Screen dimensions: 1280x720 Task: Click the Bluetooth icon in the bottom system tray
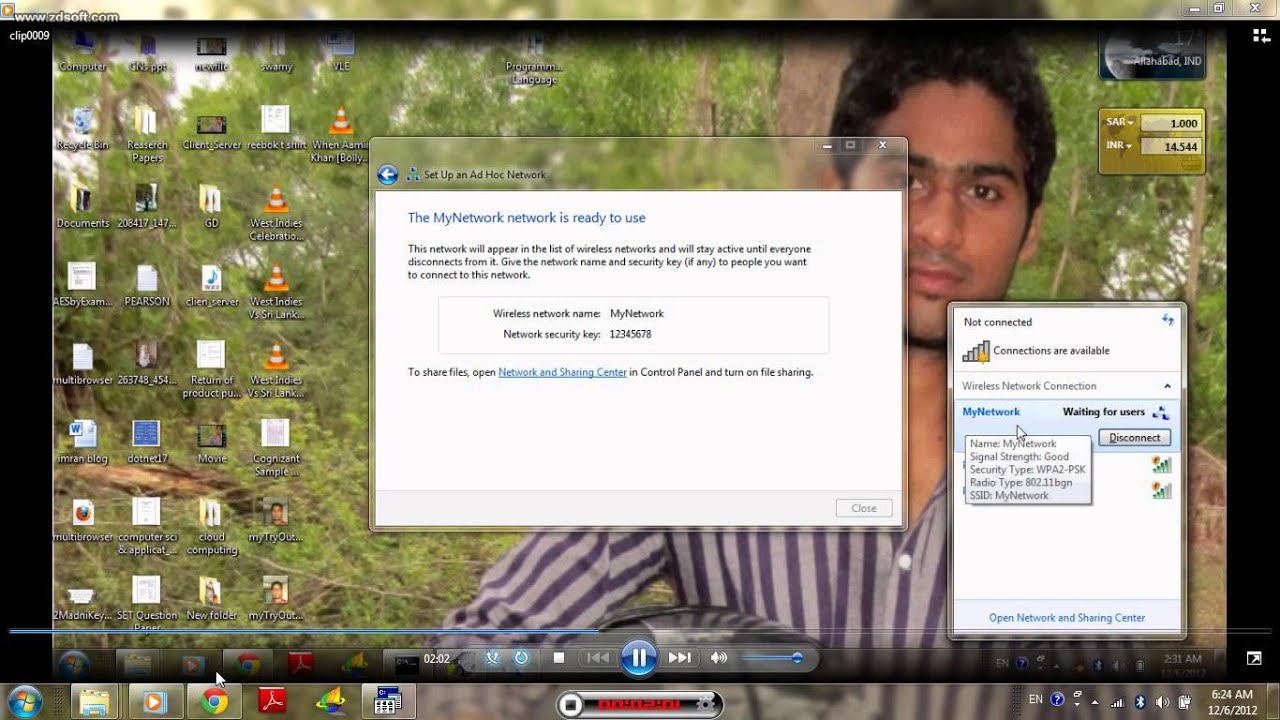pos(1140,701)
